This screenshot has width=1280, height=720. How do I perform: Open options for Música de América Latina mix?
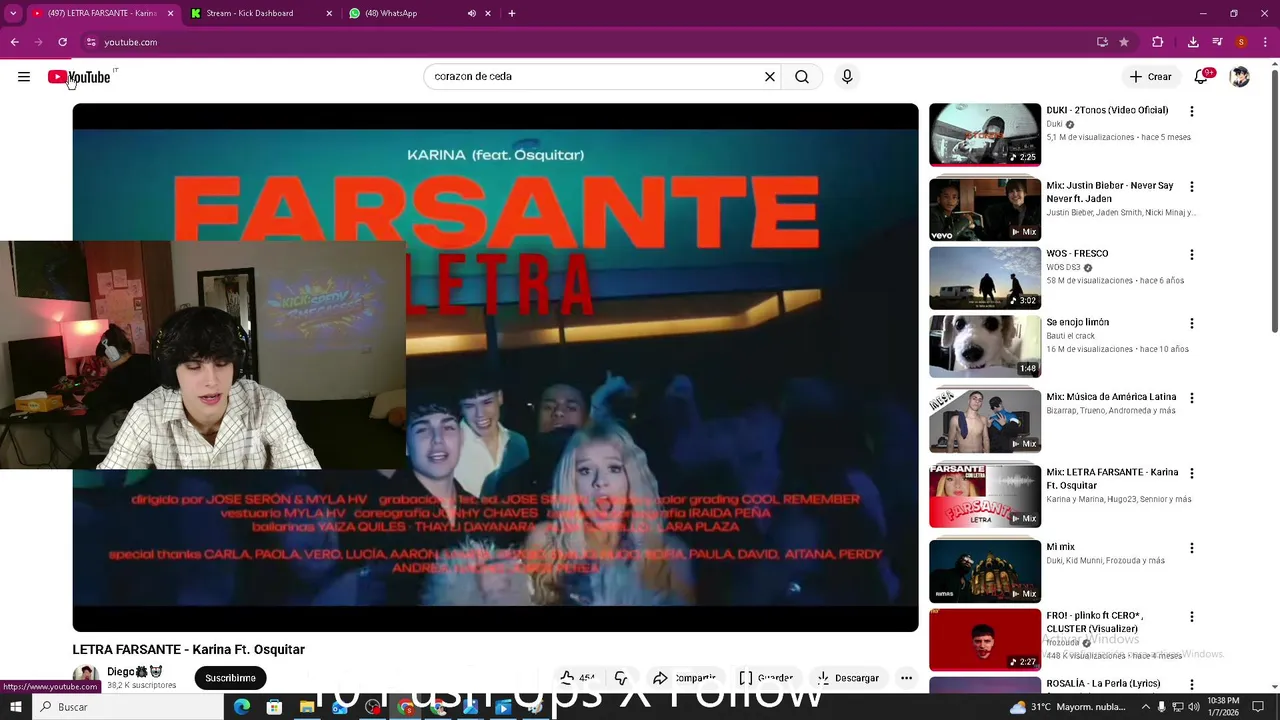coord(1191,398)
